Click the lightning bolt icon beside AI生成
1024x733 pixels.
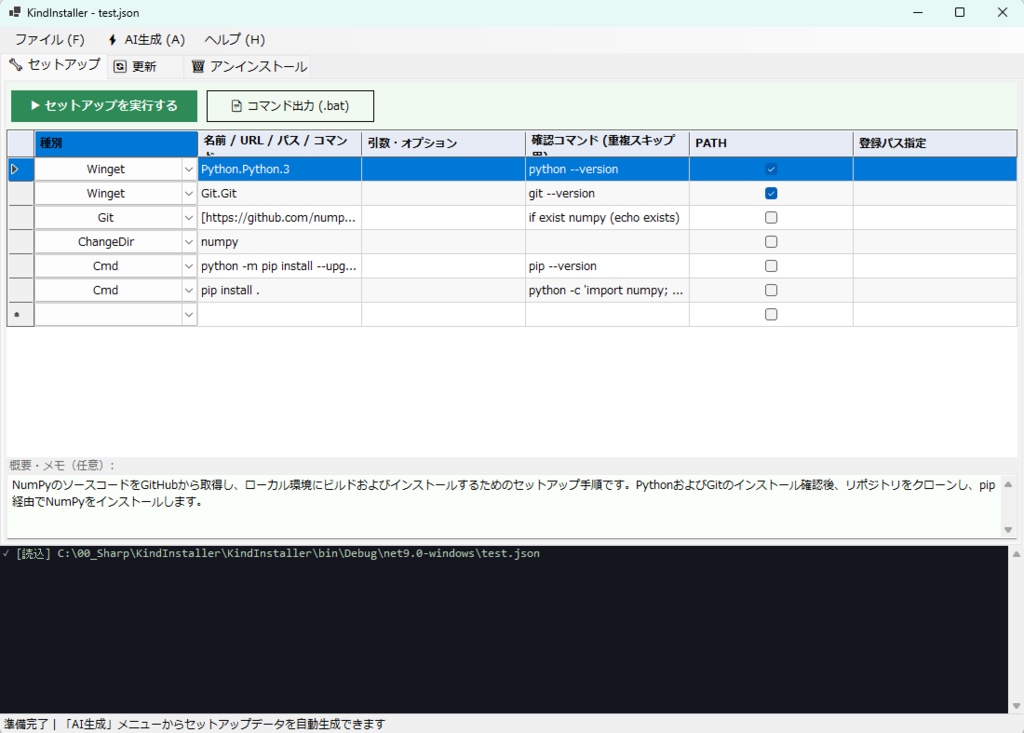[x=110, y=39]
